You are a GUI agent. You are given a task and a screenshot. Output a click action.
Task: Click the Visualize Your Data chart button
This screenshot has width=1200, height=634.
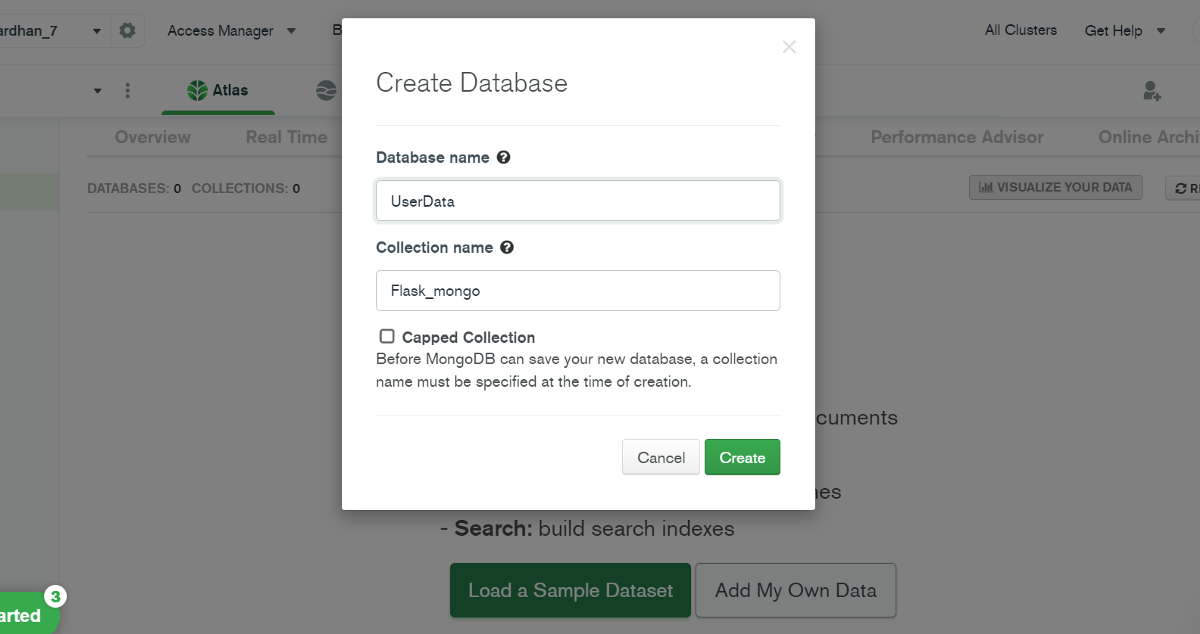click(1055, 187)
